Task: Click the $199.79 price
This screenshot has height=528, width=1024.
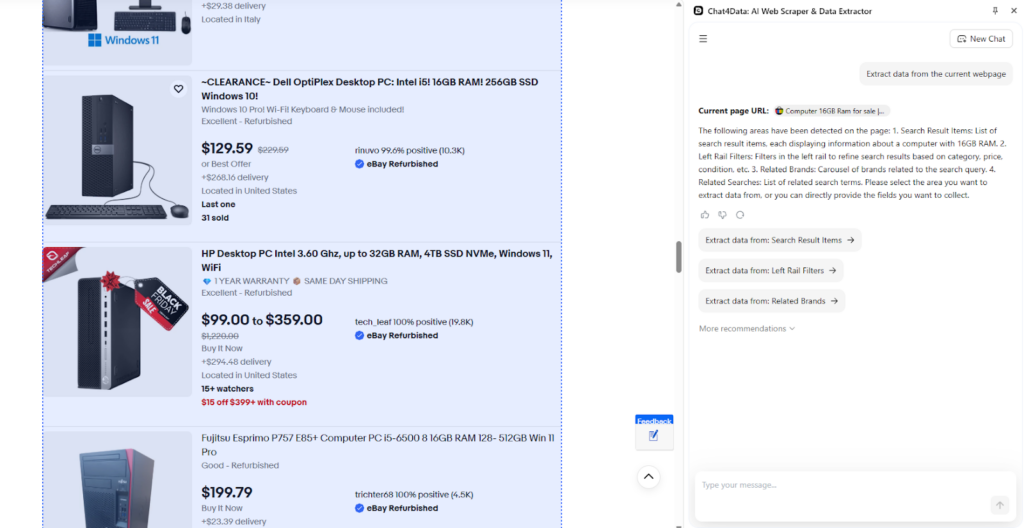Action: pos(227,492)
